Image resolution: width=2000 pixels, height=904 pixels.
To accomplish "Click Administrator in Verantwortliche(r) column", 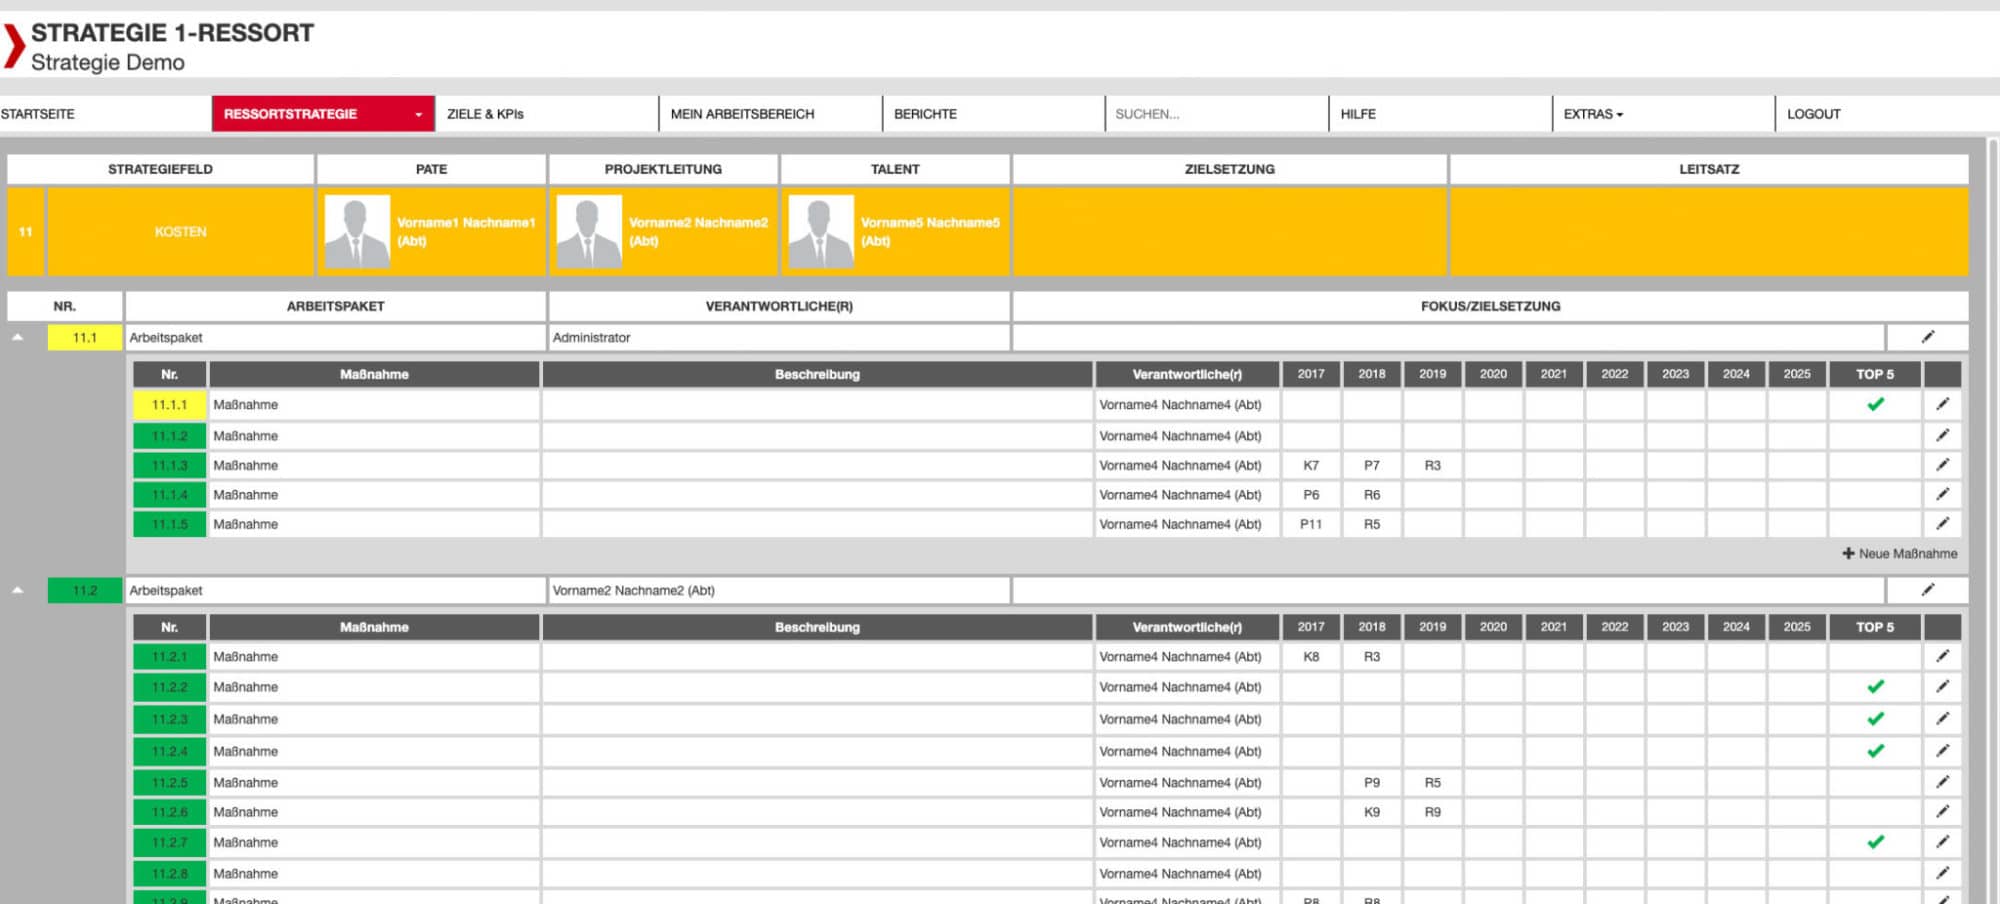I will (591, 337).
